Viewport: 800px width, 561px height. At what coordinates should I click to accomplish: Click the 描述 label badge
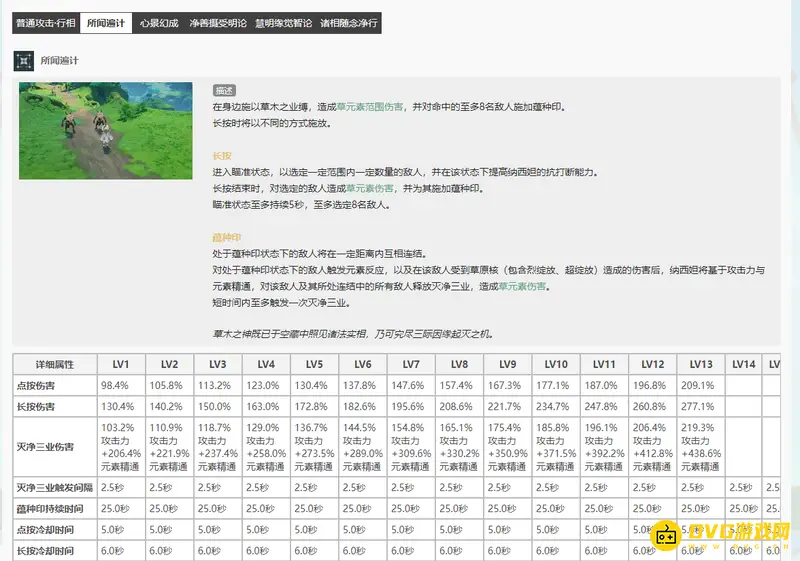click(x=224, y=90)
